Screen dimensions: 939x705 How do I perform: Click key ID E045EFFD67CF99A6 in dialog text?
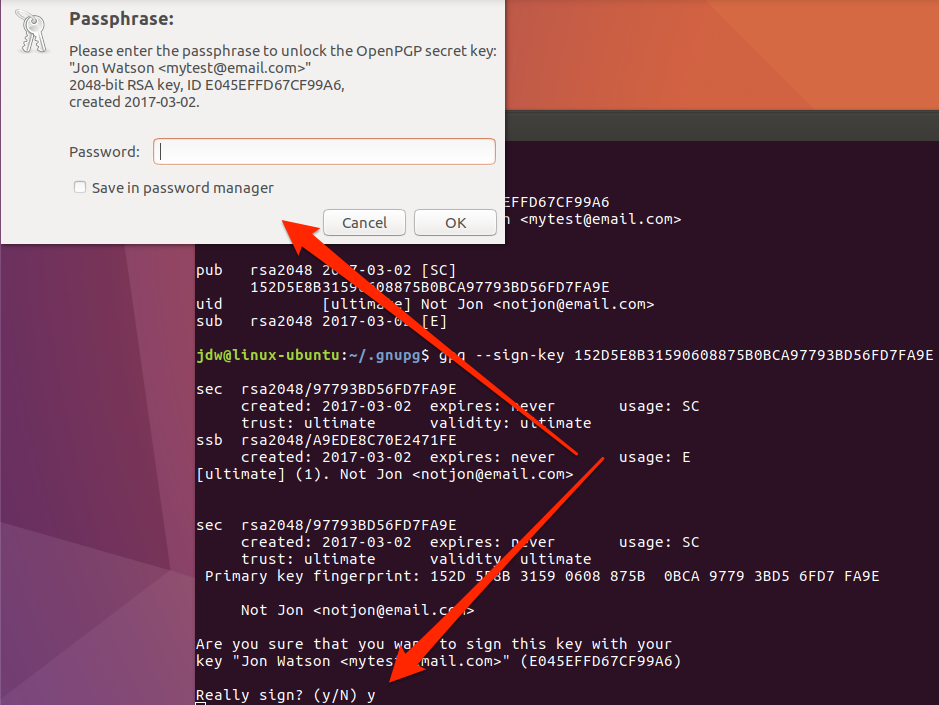tap(274, 85)
